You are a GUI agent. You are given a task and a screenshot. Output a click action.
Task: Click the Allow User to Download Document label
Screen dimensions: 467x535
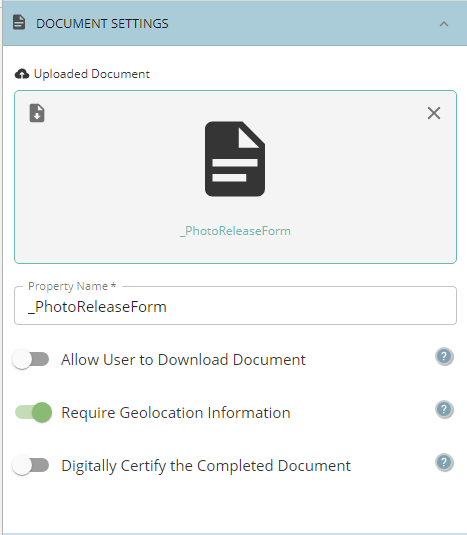(x=184, y=360)
